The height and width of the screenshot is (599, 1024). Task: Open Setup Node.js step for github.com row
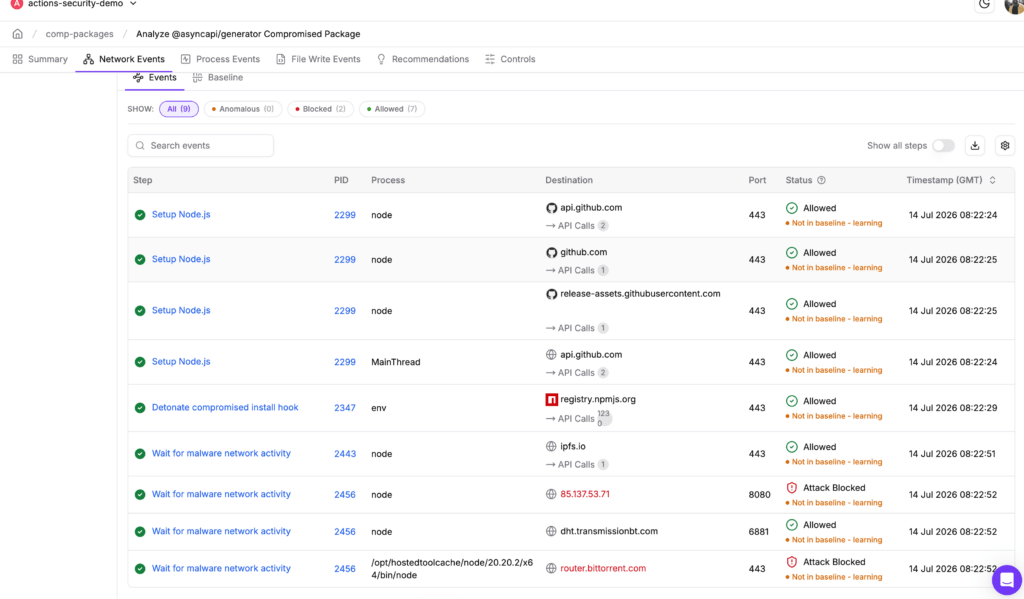tap(181, 259)
